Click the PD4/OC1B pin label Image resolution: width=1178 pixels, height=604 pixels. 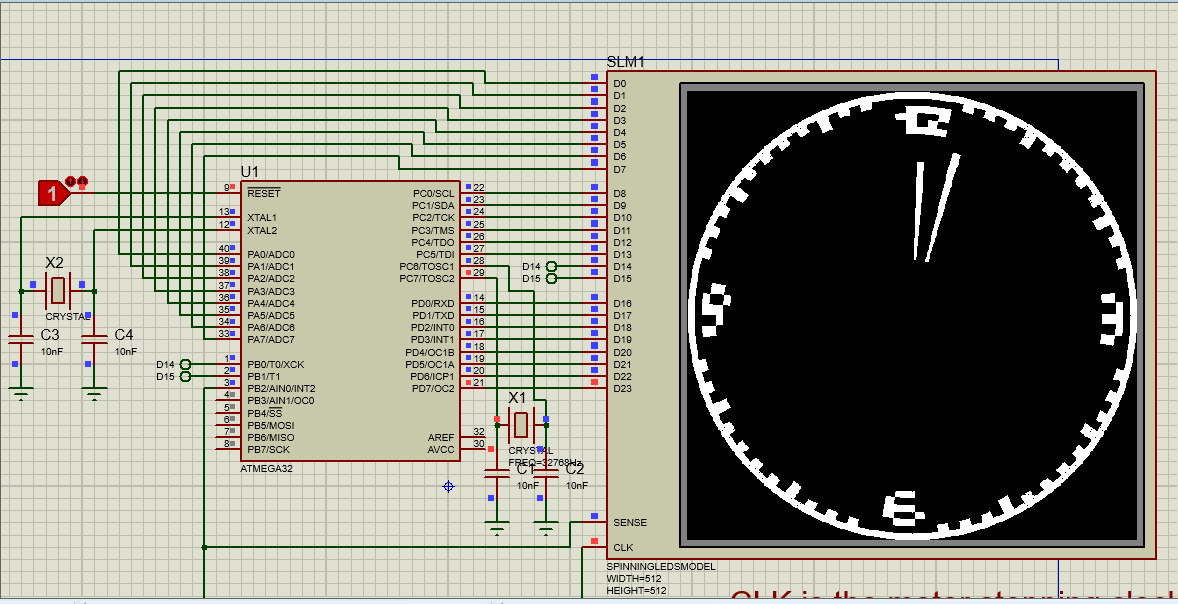pos(430,352)
